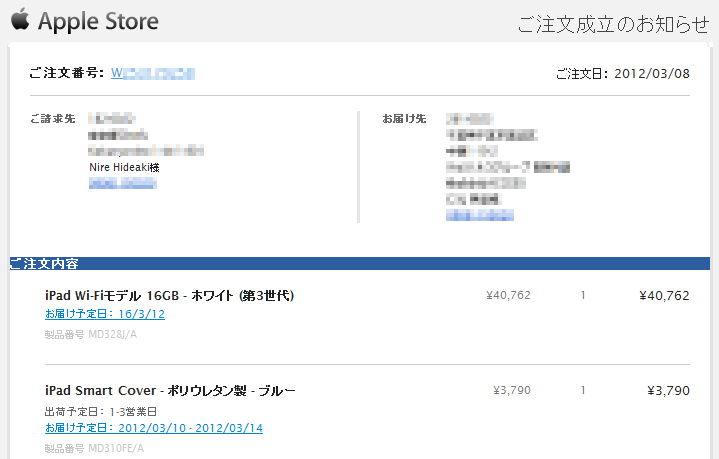Click the bold iPad total ¥40,762

(x=664, y=296)
